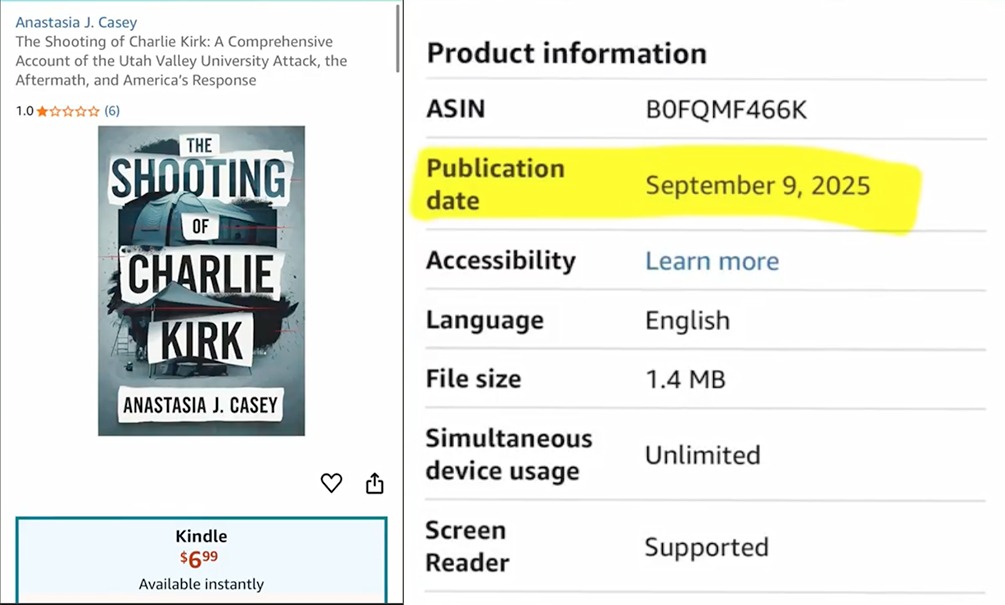Open the Anastasia J. Casey author link
Image resolution: width=1005 pixels, height=605 pixels.
click(x=76, y=22)
